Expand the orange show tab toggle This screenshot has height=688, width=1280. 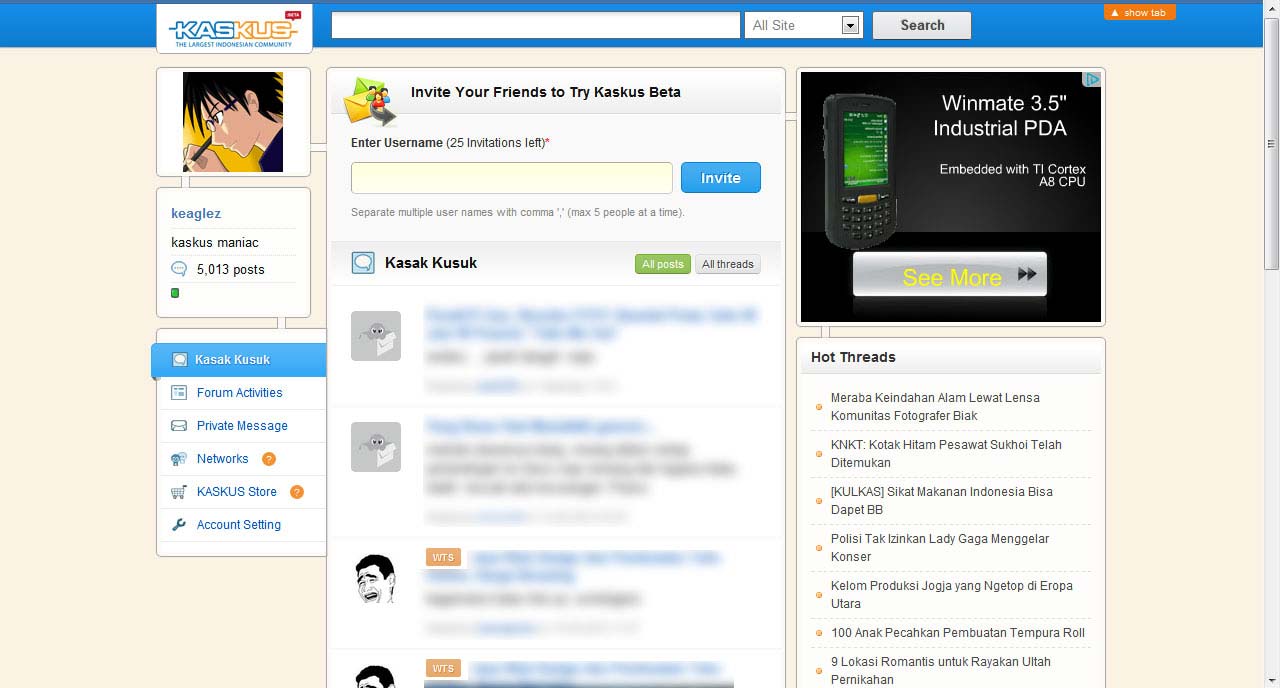point(1139,13)
